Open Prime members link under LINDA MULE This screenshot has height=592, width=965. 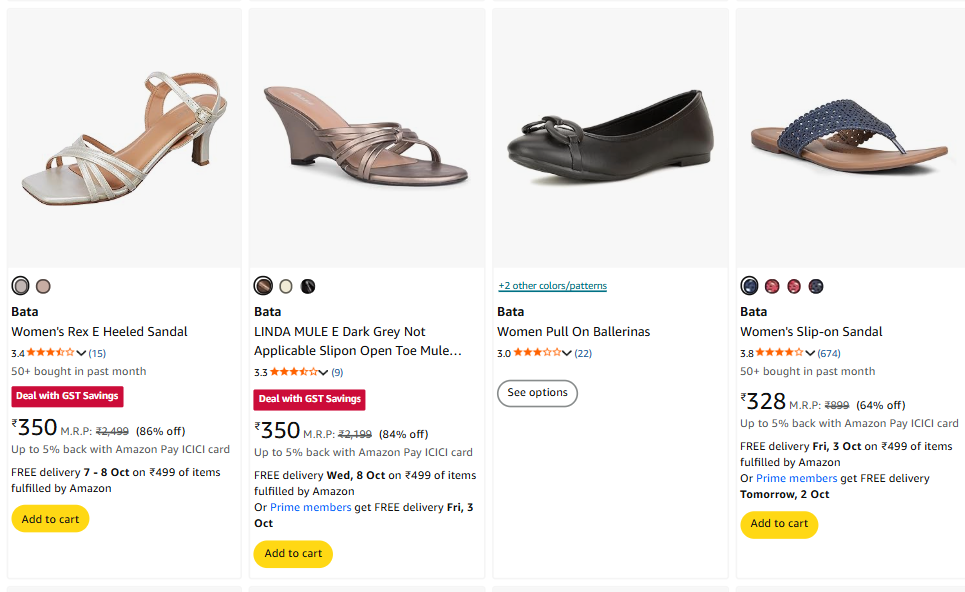click(x=310, y=507)
